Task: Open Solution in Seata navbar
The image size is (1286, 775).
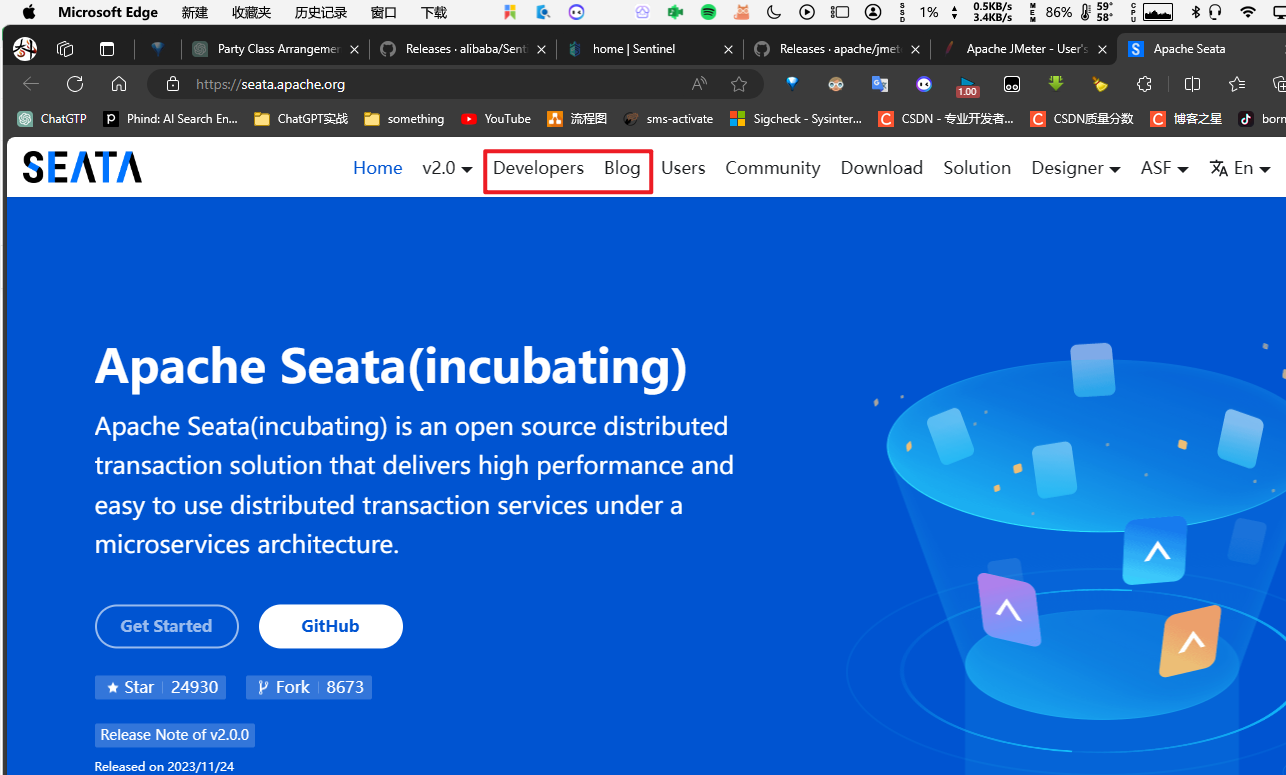Action: pyautogui.click(x=977, y=168)
